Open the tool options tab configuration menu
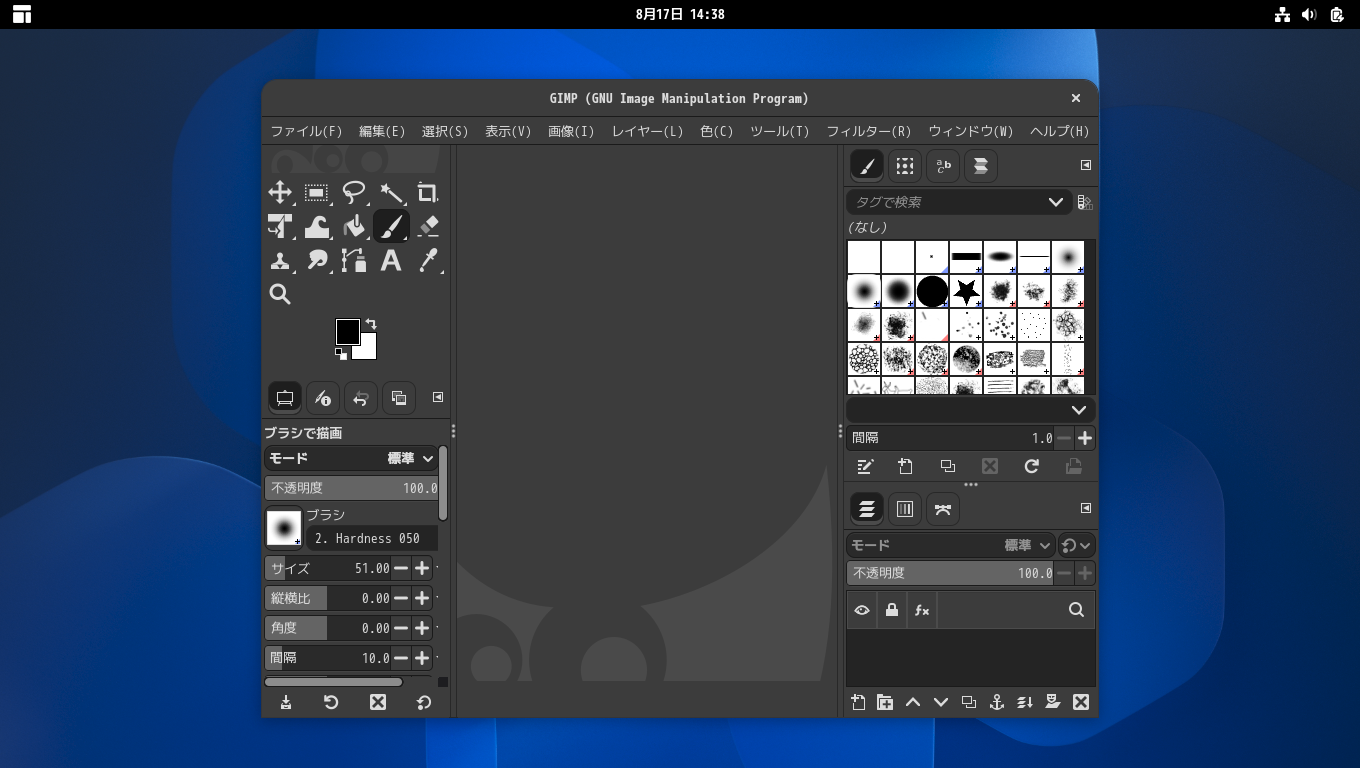This screenshot has height=768, width=1360. coord(438,397)
